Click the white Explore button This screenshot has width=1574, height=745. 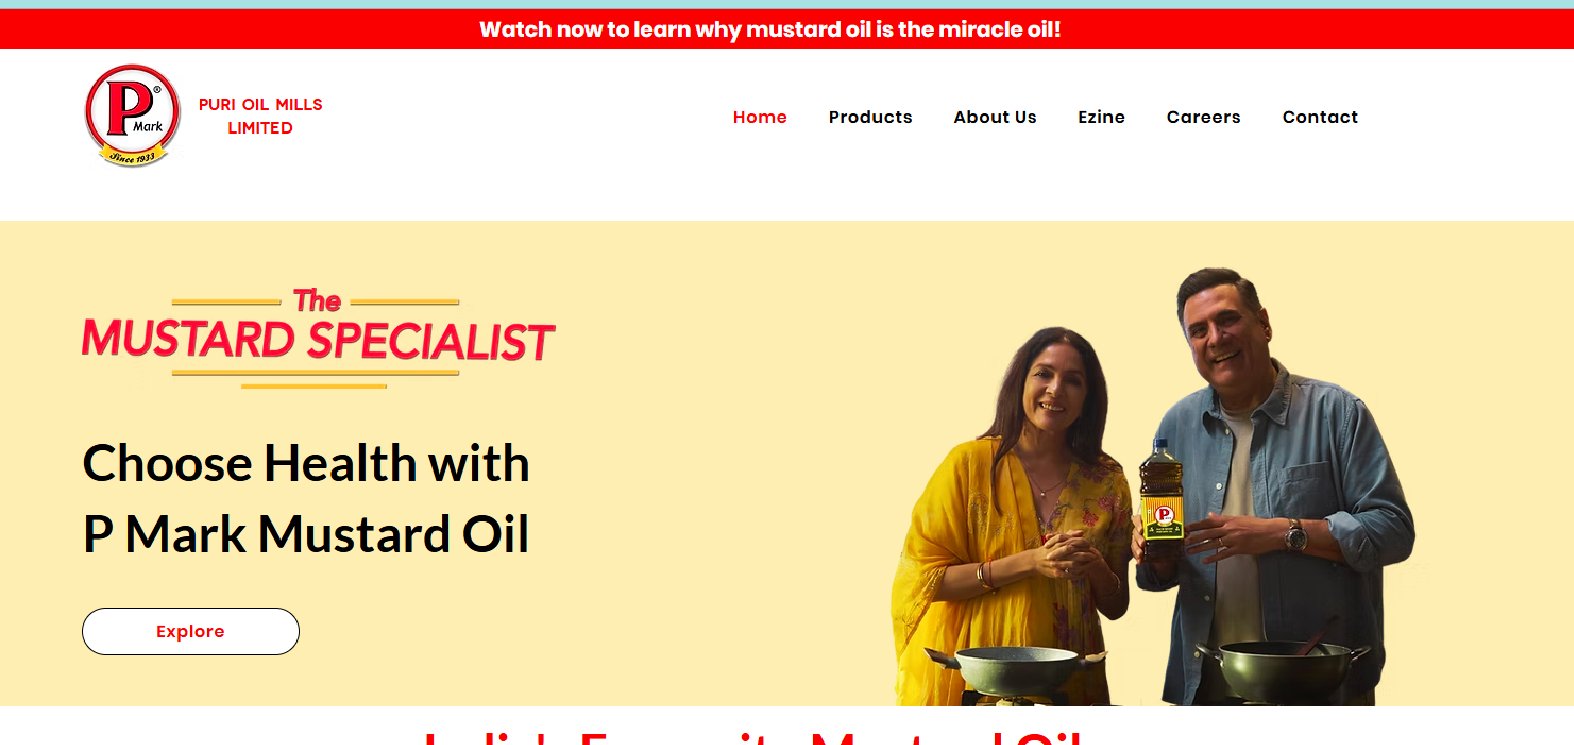[x=191, y=631]
